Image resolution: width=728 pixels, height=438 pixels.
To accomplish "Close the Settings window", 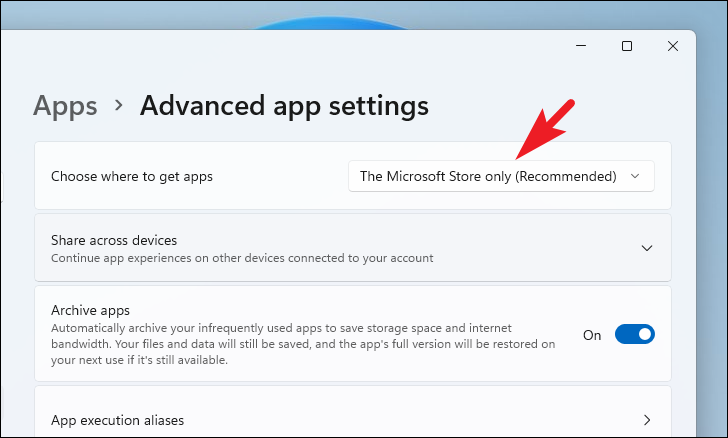I will coord(673,46).
